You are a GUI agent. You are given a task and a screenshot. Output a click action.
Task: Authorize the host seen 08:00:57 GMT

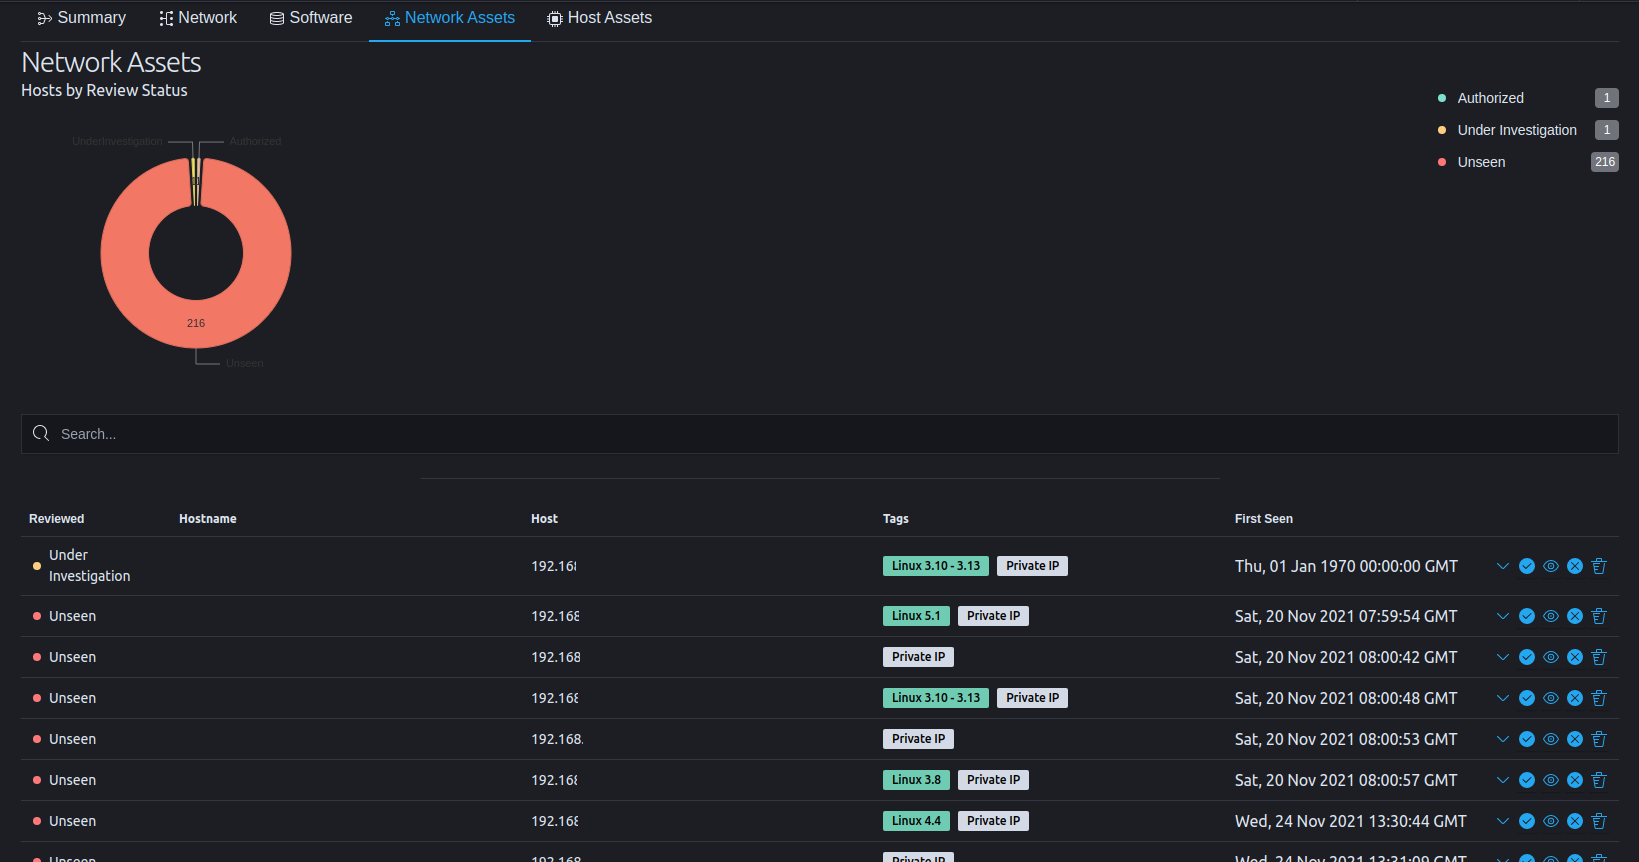click(x=1527, y=780)
